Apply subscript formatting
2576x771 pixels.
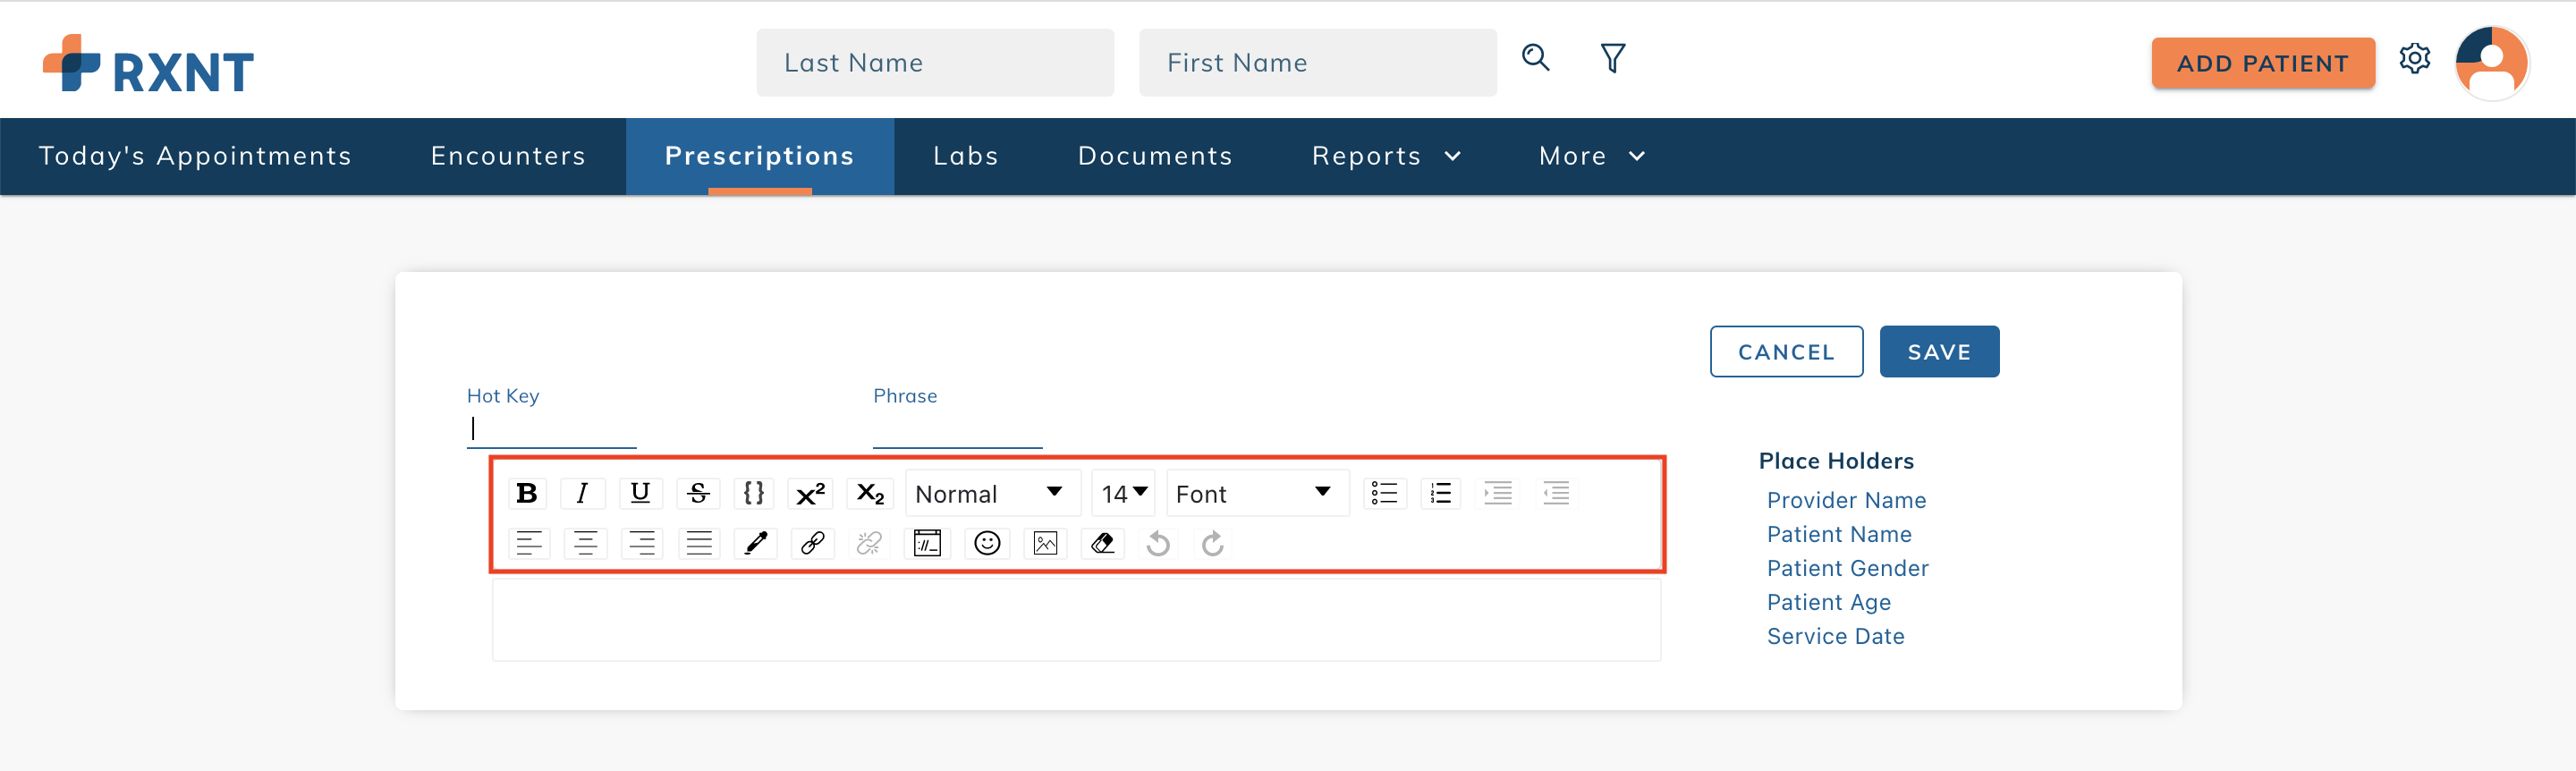pyautogui.click(x=870, y=493)
